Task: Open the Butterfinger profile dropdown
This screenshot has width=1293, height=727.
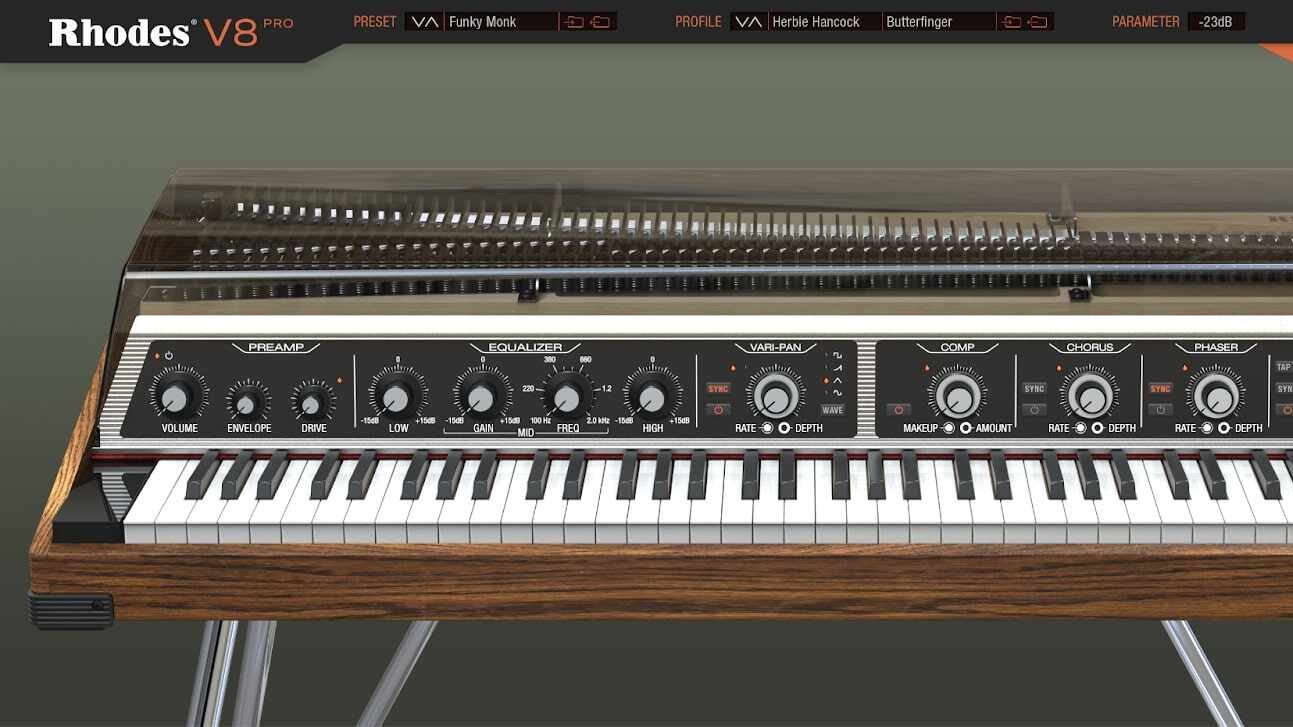Action: click(x=938, y=22)
